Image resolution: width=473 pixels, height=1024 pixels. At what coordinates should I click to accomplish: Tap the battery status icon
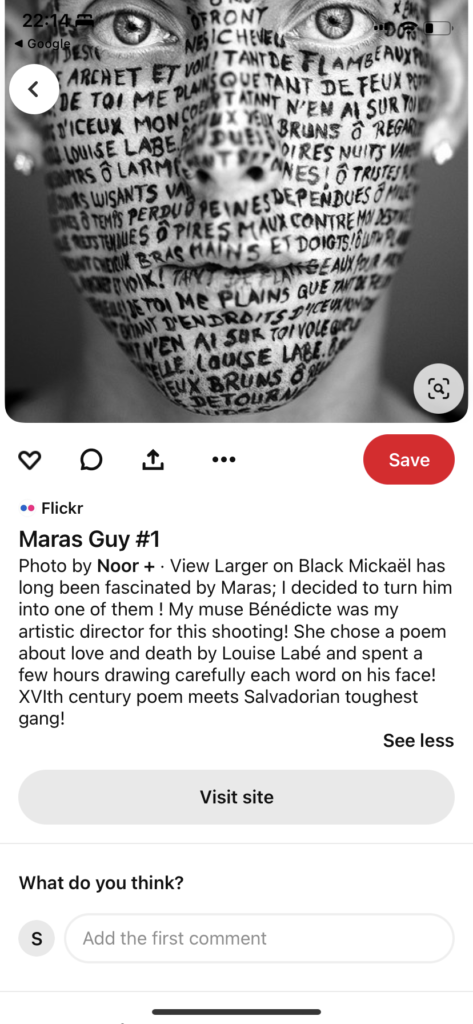tap(438, 28)
